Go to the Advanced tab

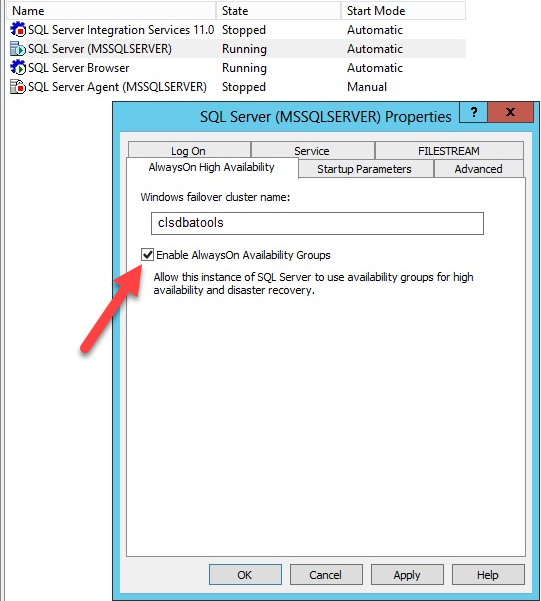point(479,169)
